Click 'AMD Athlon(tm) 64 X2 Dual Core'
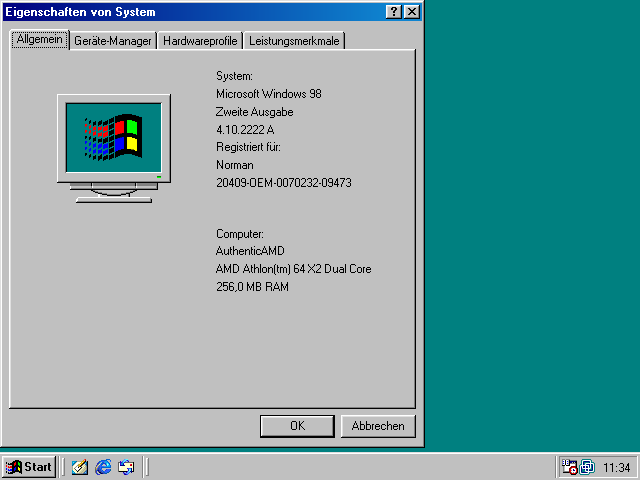 [293, 269]
